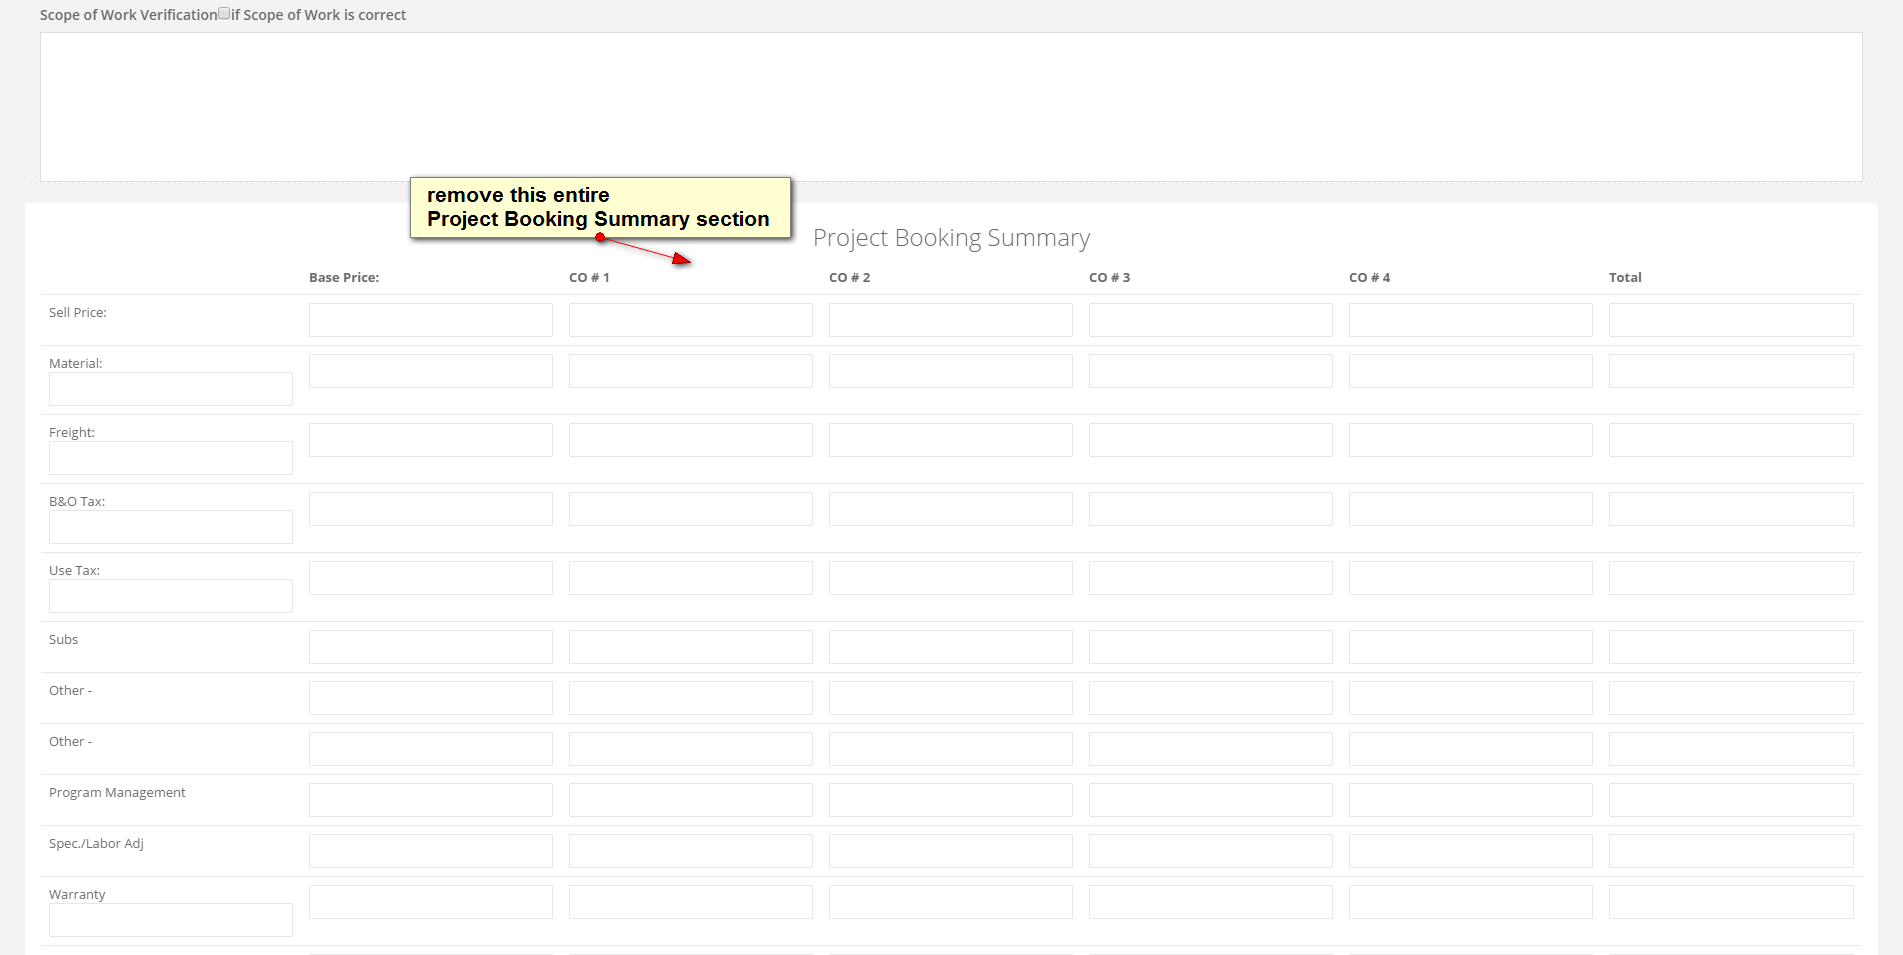Focus the Sell Price Base Price field
The height and width of the screenshot is (955, 1903).
pyautogui.click(x=431, y=320)
